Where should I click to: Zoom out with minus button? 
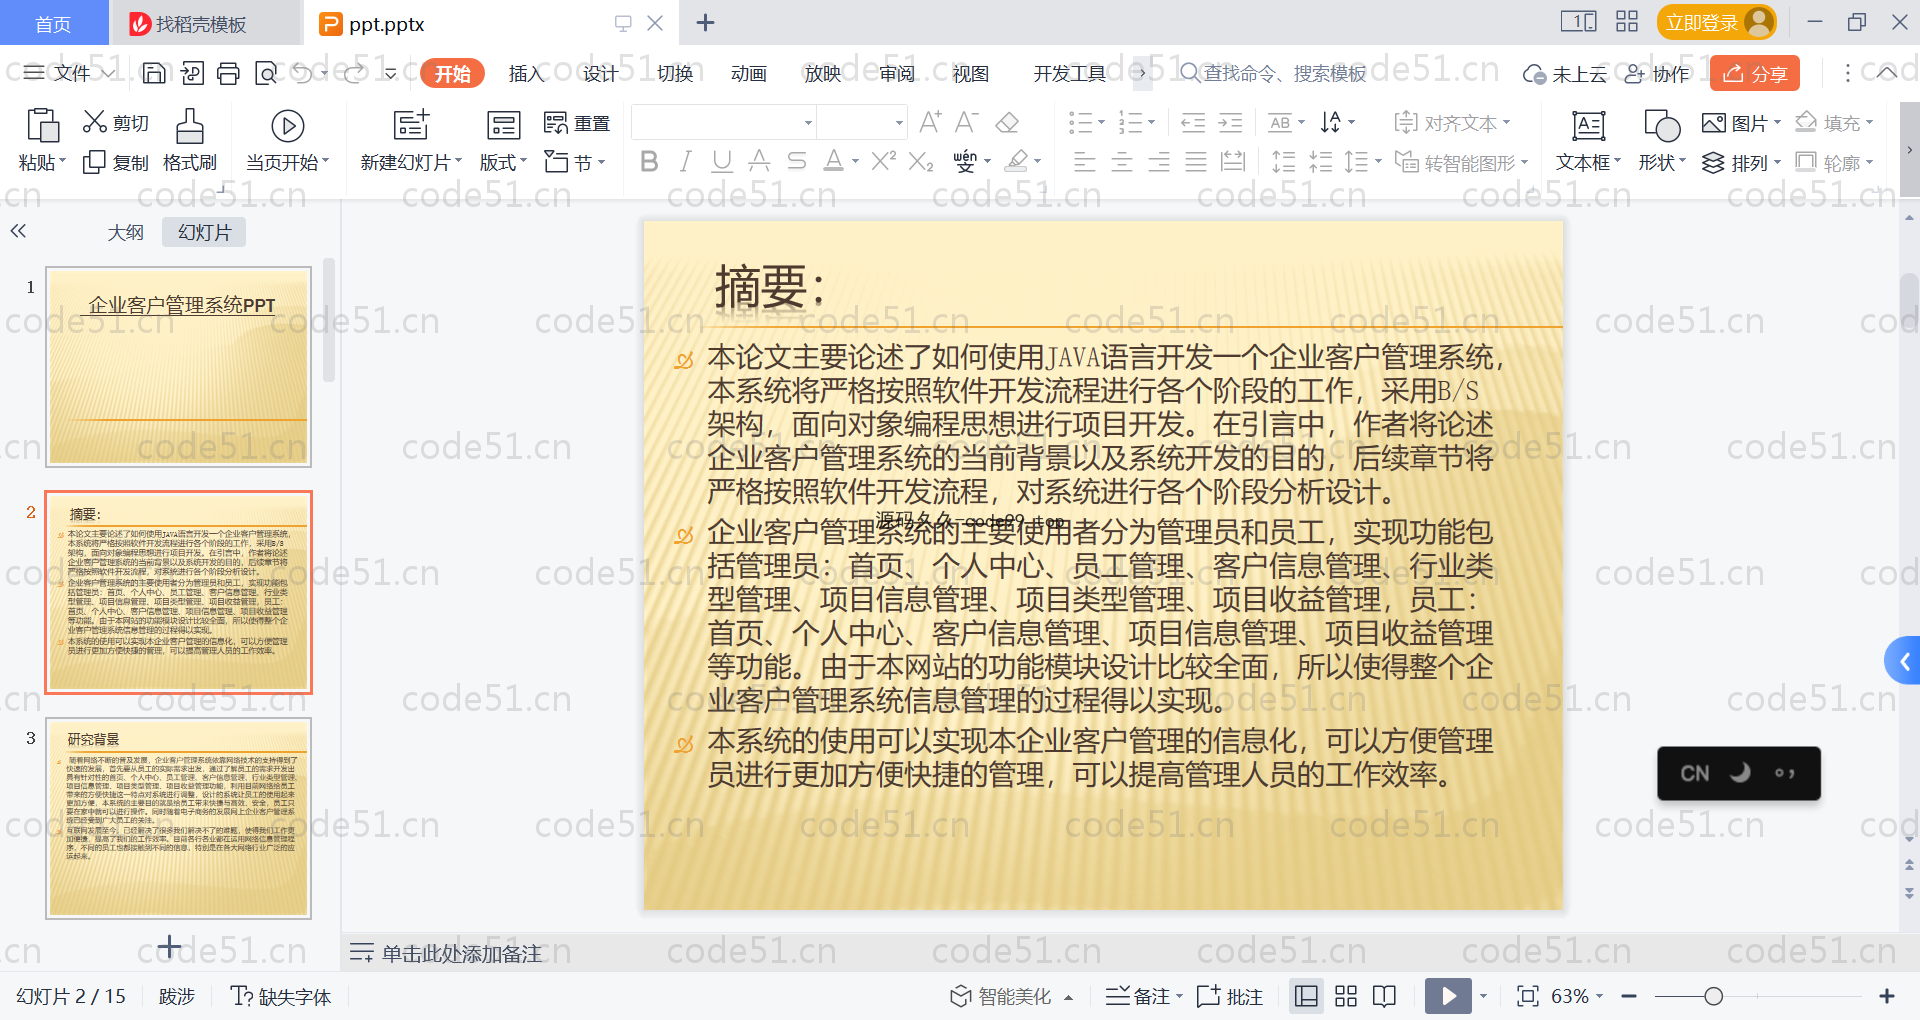coord(1629,996)
